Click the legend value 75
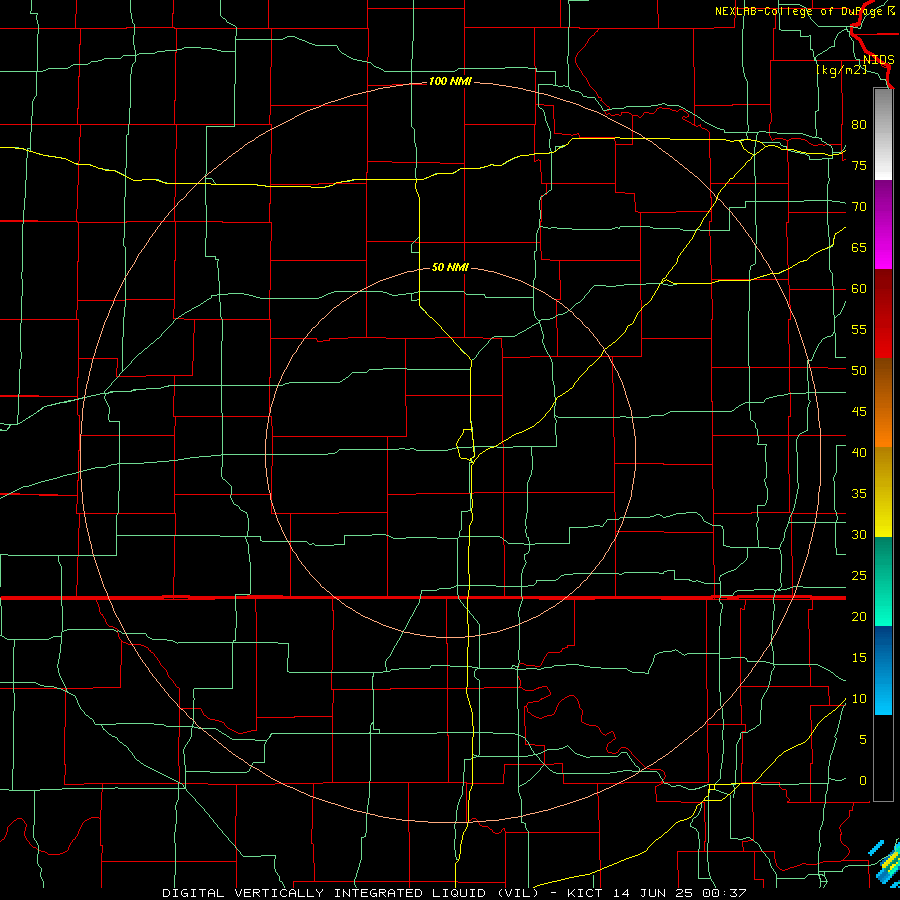 pyautogui.click(x=859, y=165)
